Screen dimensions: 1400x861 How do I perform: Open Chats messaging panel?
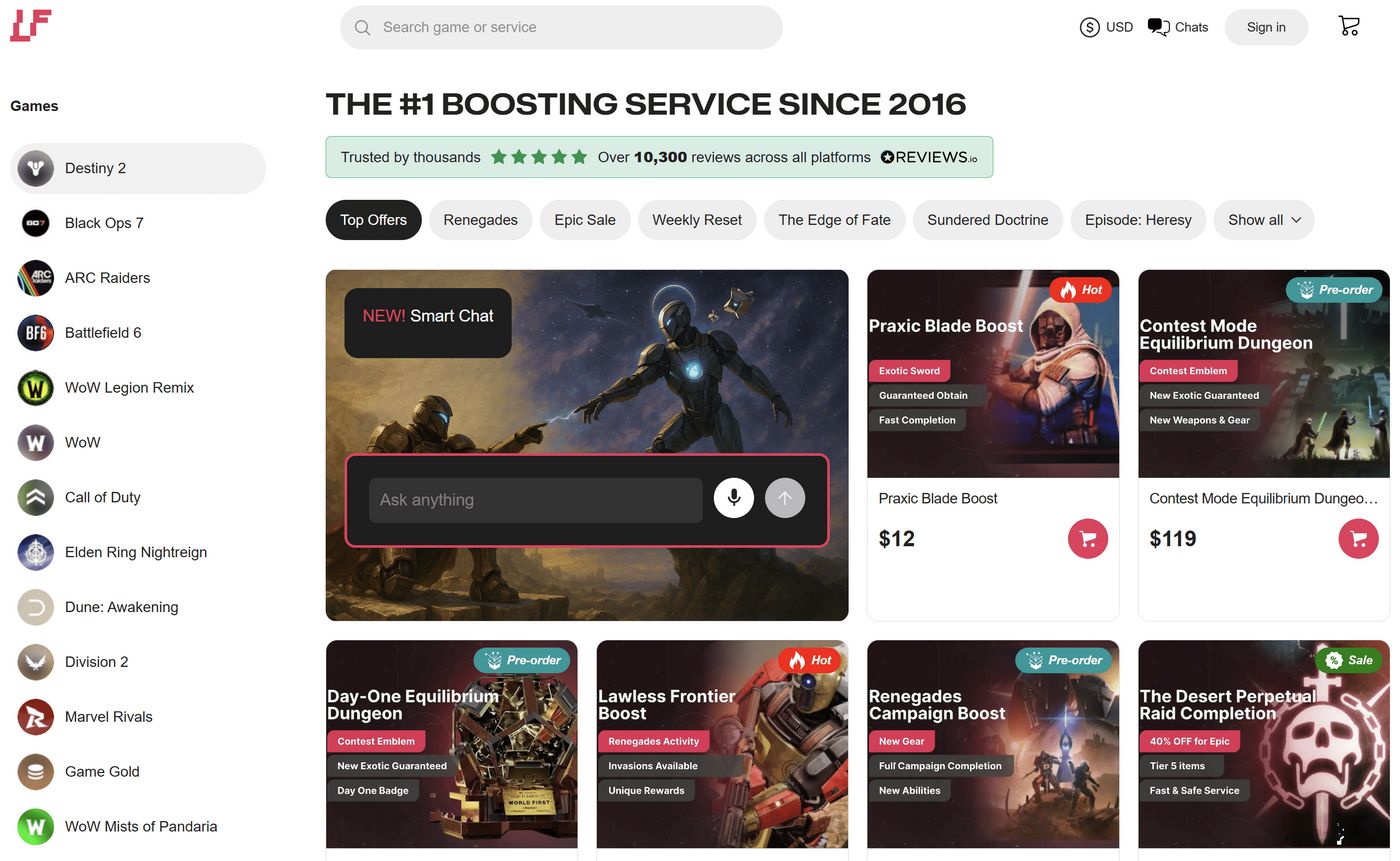(x=1177, y=27)
